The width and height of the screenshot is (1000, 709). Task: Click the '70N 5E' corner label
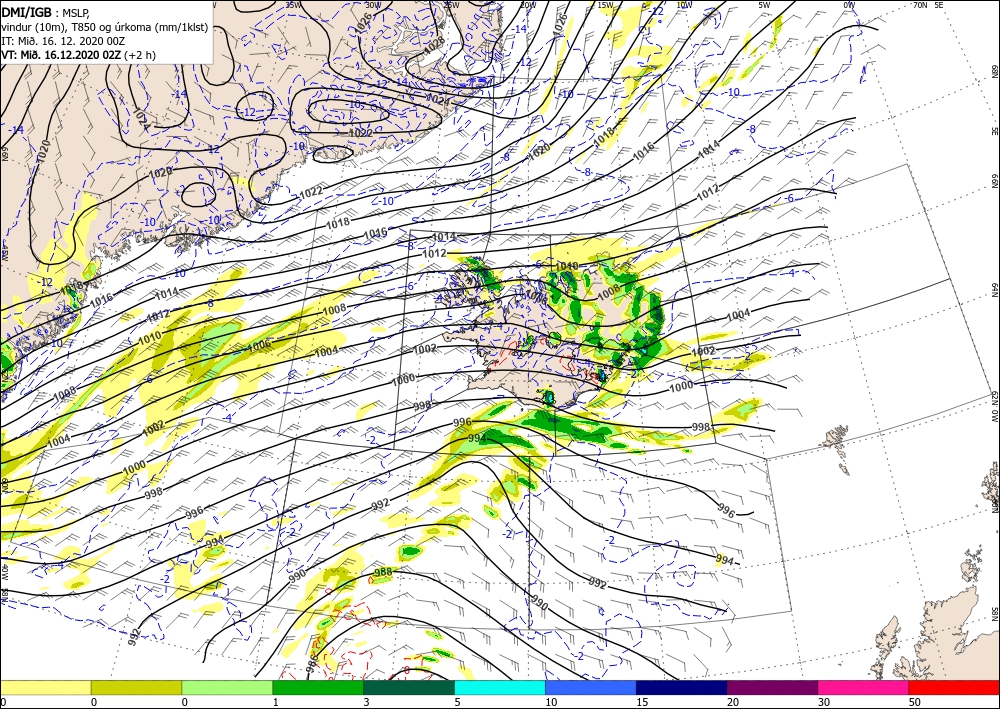[928, 5]
